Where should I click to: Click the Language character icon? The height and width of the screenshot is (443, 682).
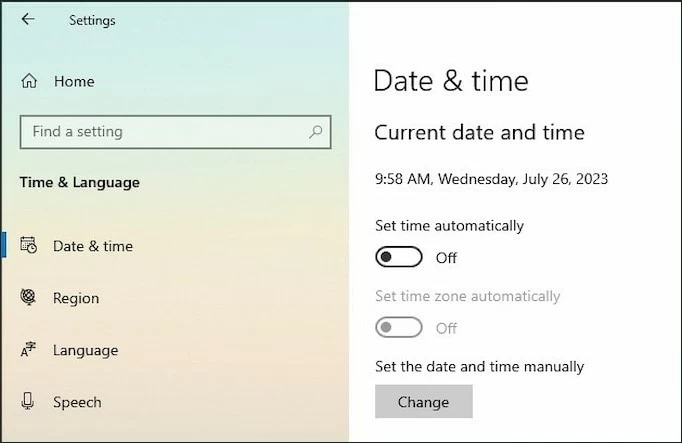[x=29, y=350]
